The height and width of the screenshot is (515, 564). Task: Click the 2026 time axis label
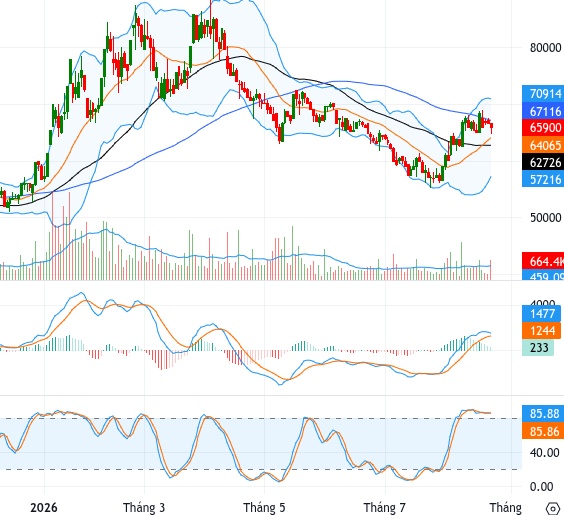point(44,508)
